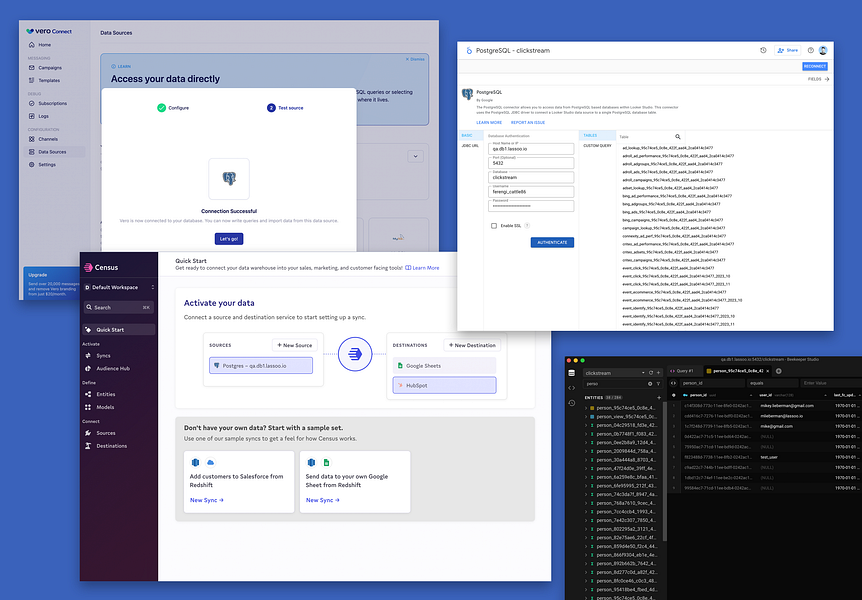Click the Share icon in the Looker Studio header
This screenshot has height=600, width=862.
(x=788, y=50)
